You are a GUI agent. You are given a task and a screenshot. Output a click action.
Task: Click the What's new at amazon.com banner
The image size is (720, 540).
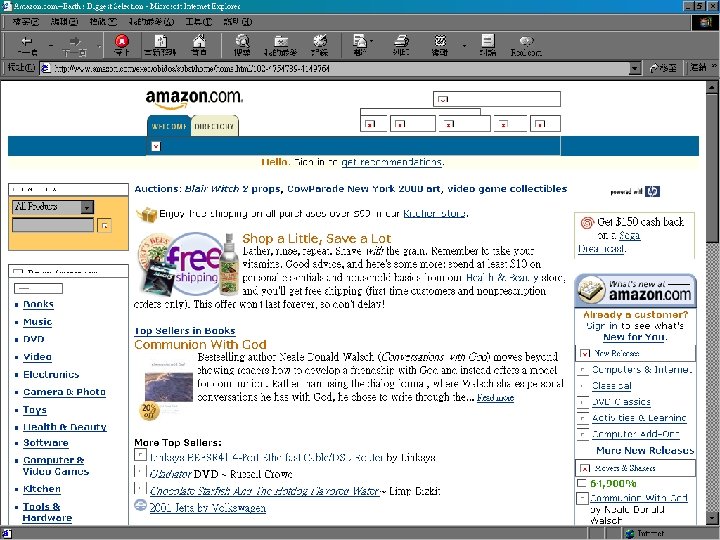(636, 291)
